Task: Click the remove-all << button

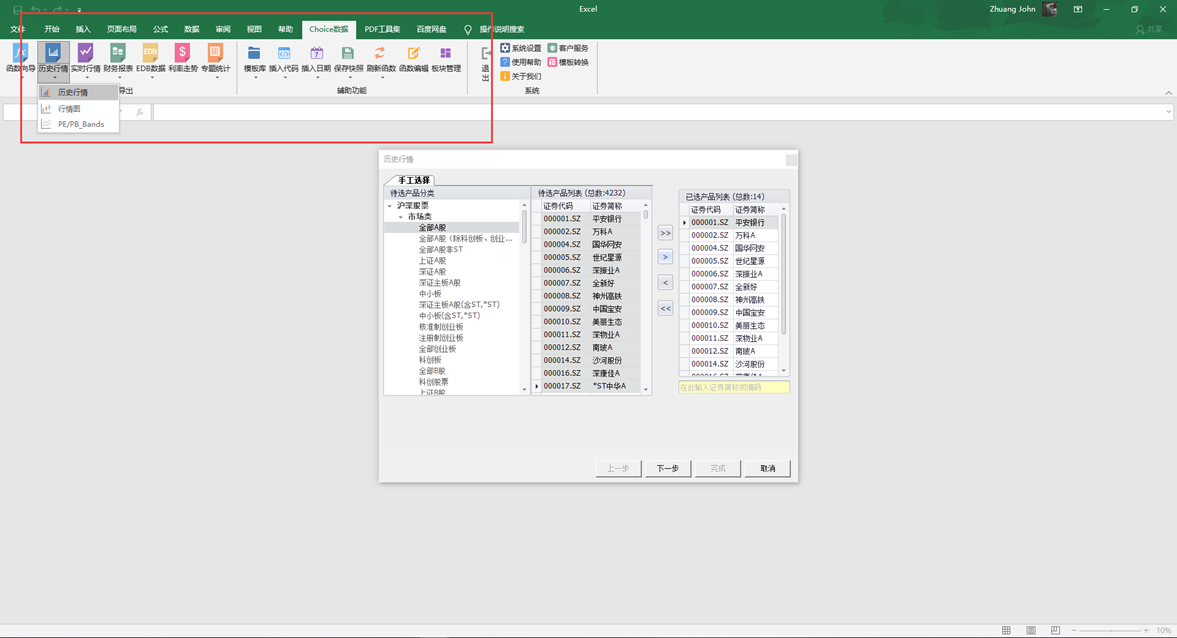Action: (x=665, y=308)
